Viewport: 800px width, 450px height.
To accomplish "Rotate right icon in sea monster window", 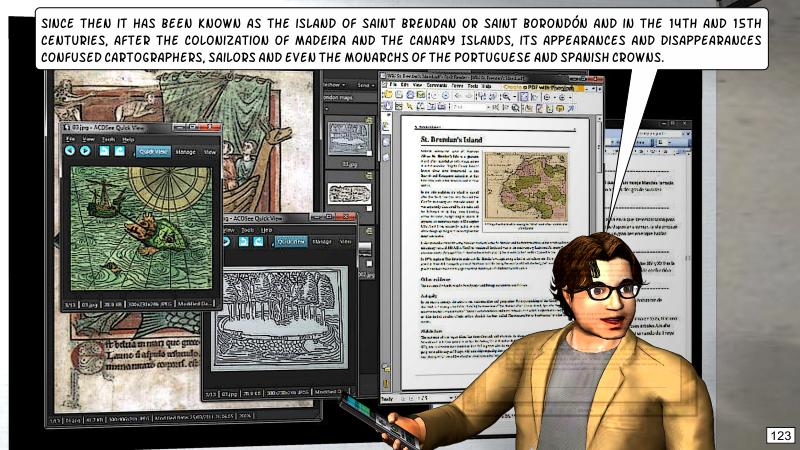I will pos(119,151).
